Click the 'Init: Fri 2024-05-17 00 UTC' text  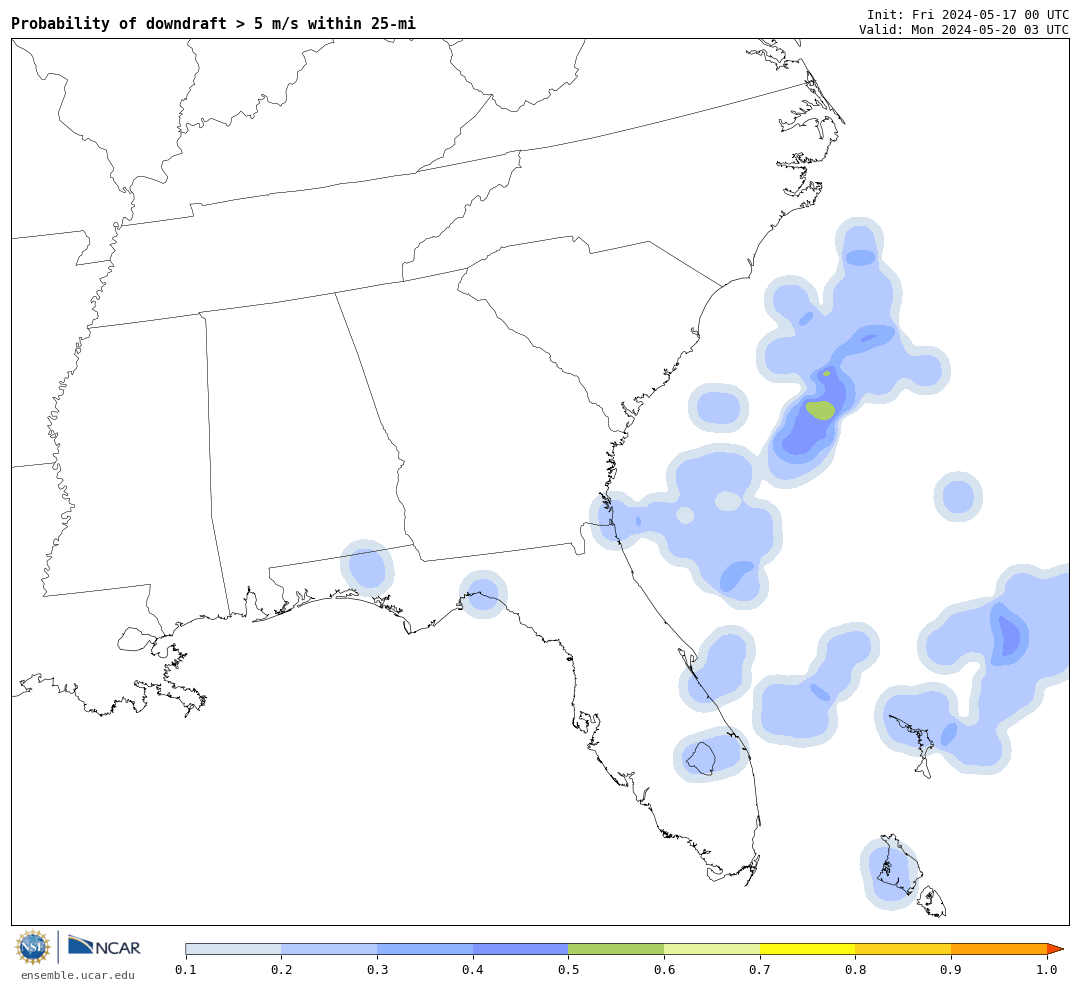(x=968, y=14)
